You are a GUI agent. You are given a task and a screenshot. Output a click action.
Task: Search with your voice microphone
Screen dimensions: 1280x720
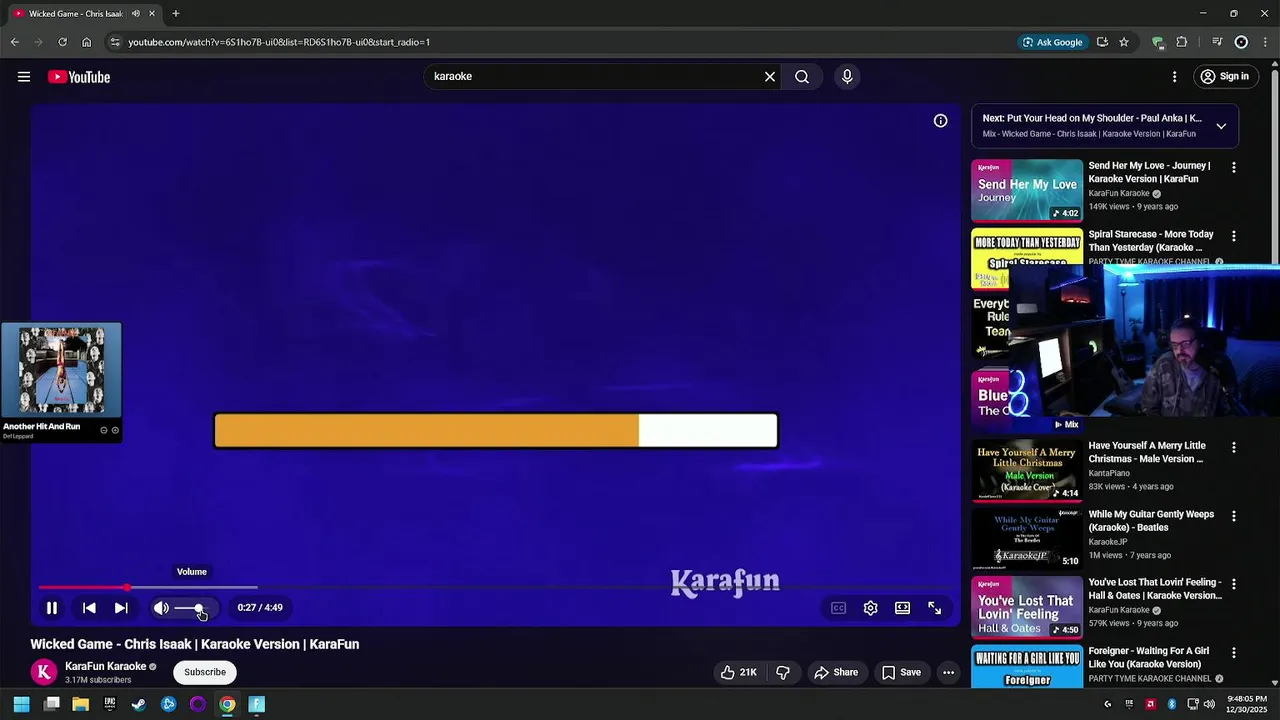pos(847,76)
